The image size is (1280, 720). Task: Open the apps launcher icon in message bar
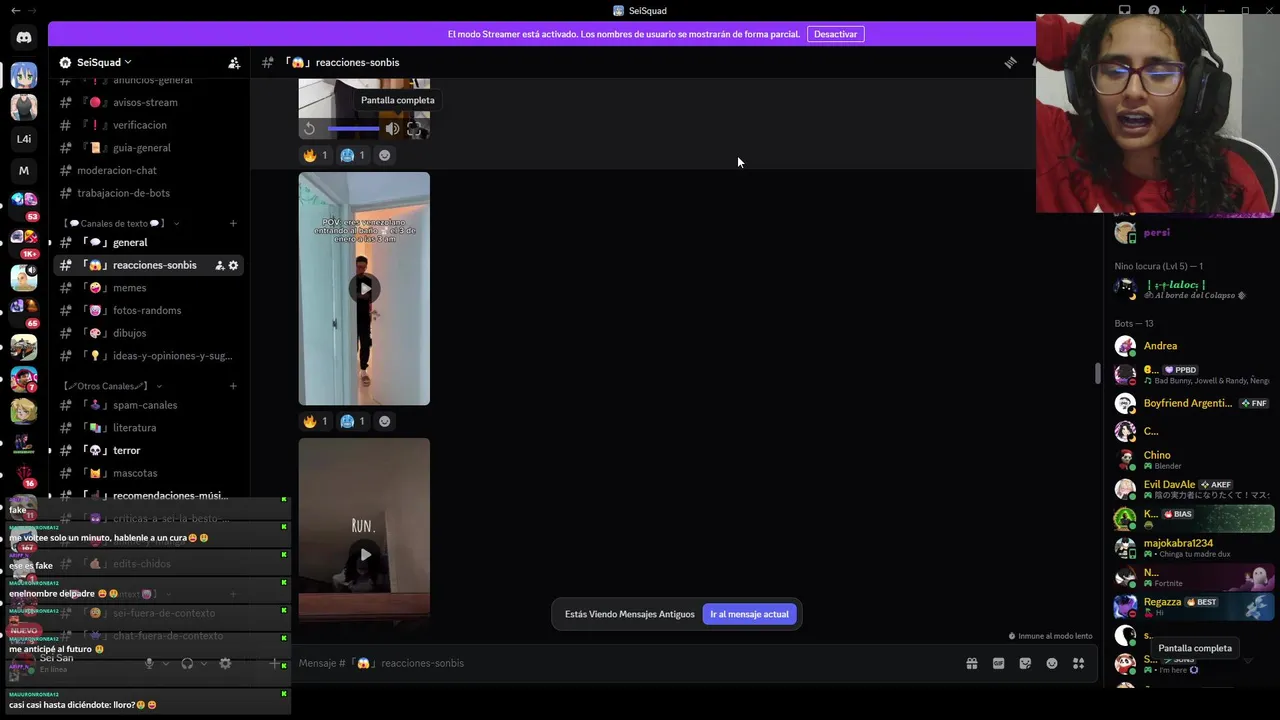click(x=1078, y=663)
